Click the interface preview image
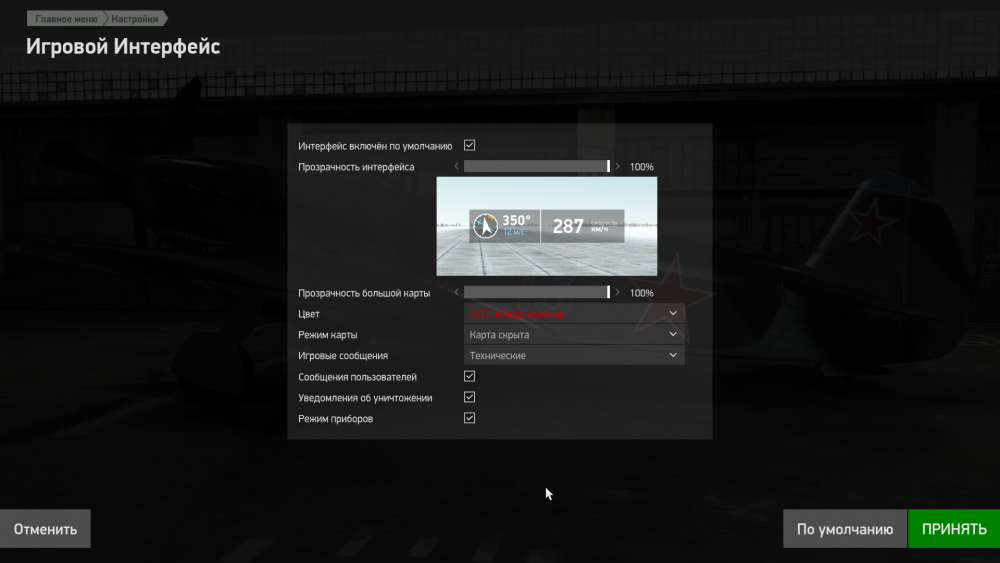1000x563 pixels. click(x=547, y=226)
